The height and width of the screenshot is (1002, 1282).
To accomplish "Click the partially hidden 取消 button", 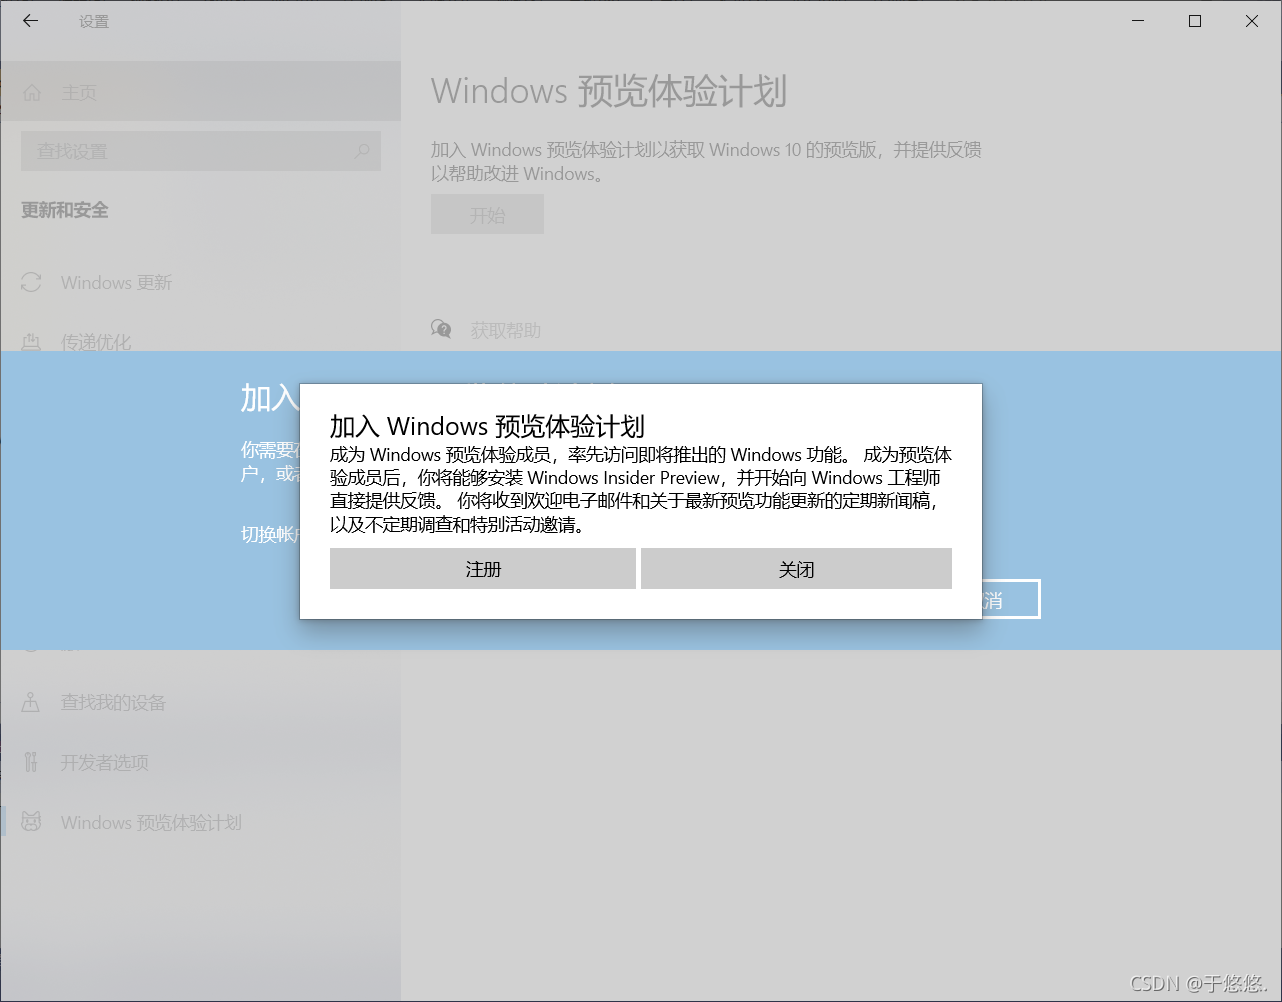I will tap(1010, 599).
